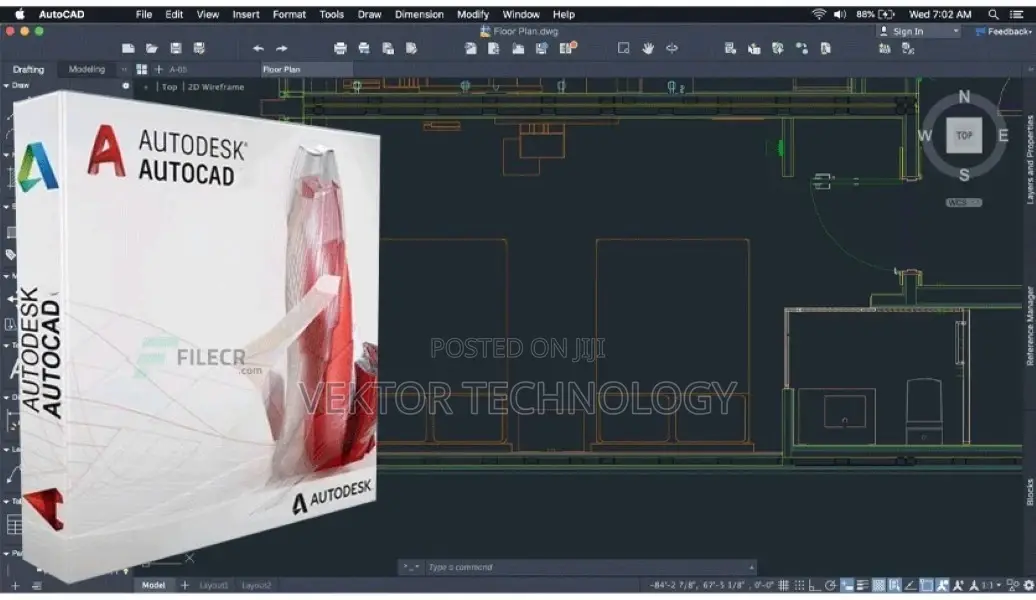Open the Layers and Properties side panel
The width and height of the screenshot is (1036, 600).
click(1029, 159)
